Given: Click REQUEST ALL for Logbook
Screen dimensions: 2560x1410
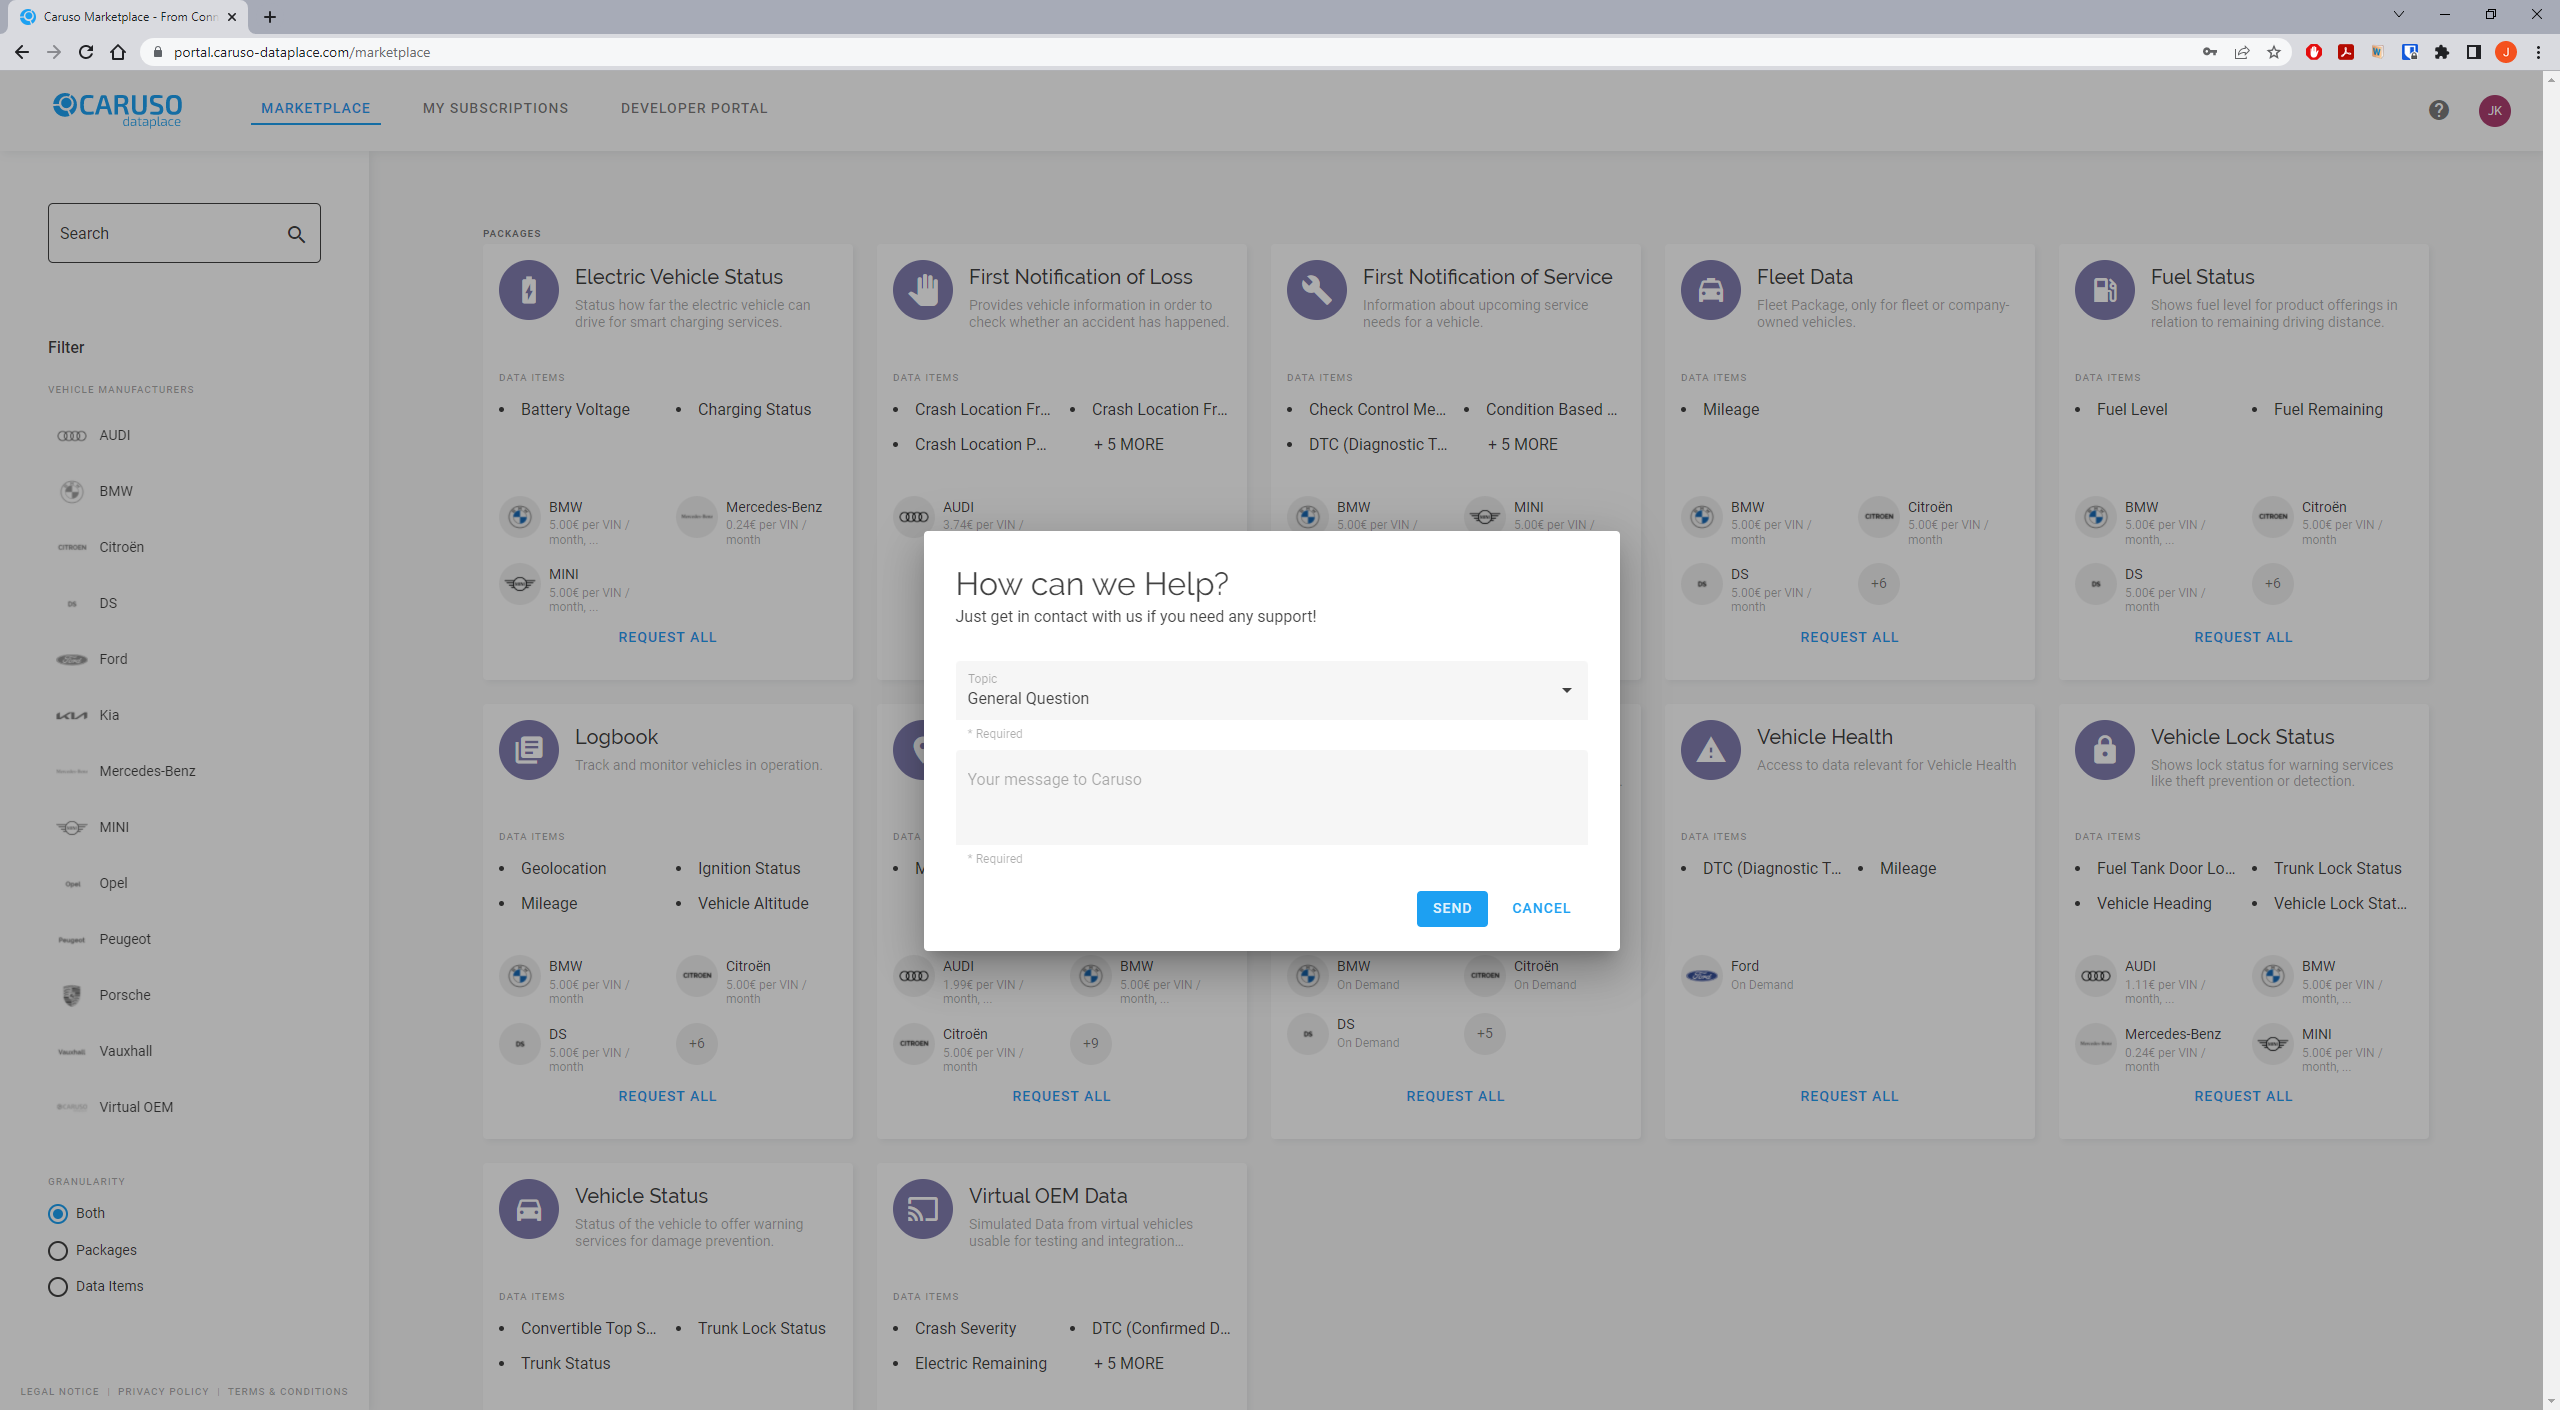Looking at the screenshot, I should [x=667, y=1097].
